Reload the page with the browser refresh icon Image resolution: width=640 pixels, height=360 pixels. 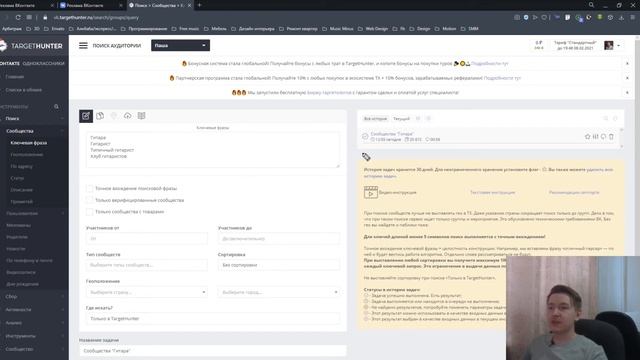18,18
